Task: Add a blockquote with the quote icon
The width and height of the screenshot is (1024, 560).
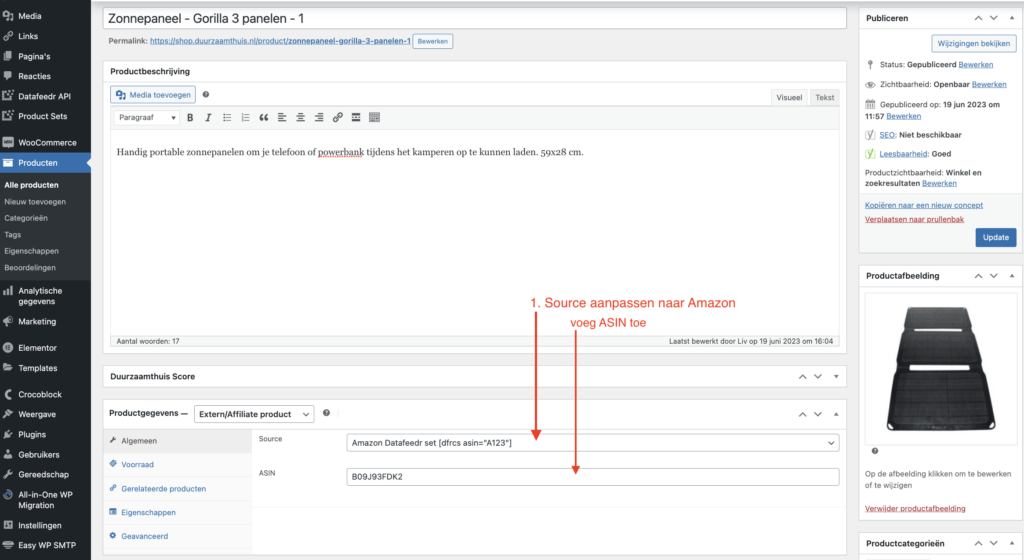Action: [264, 117]
